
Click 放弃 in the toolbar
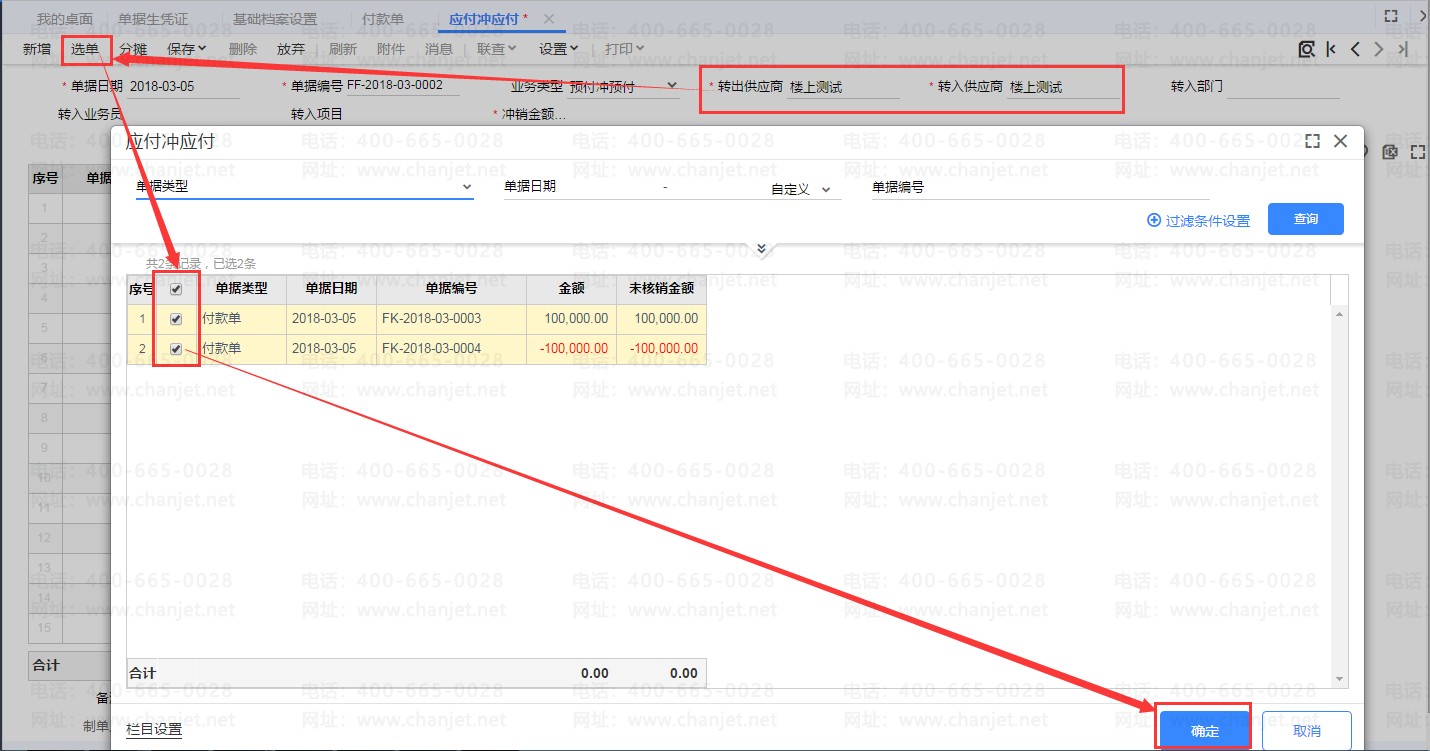[x=291, y=48]
